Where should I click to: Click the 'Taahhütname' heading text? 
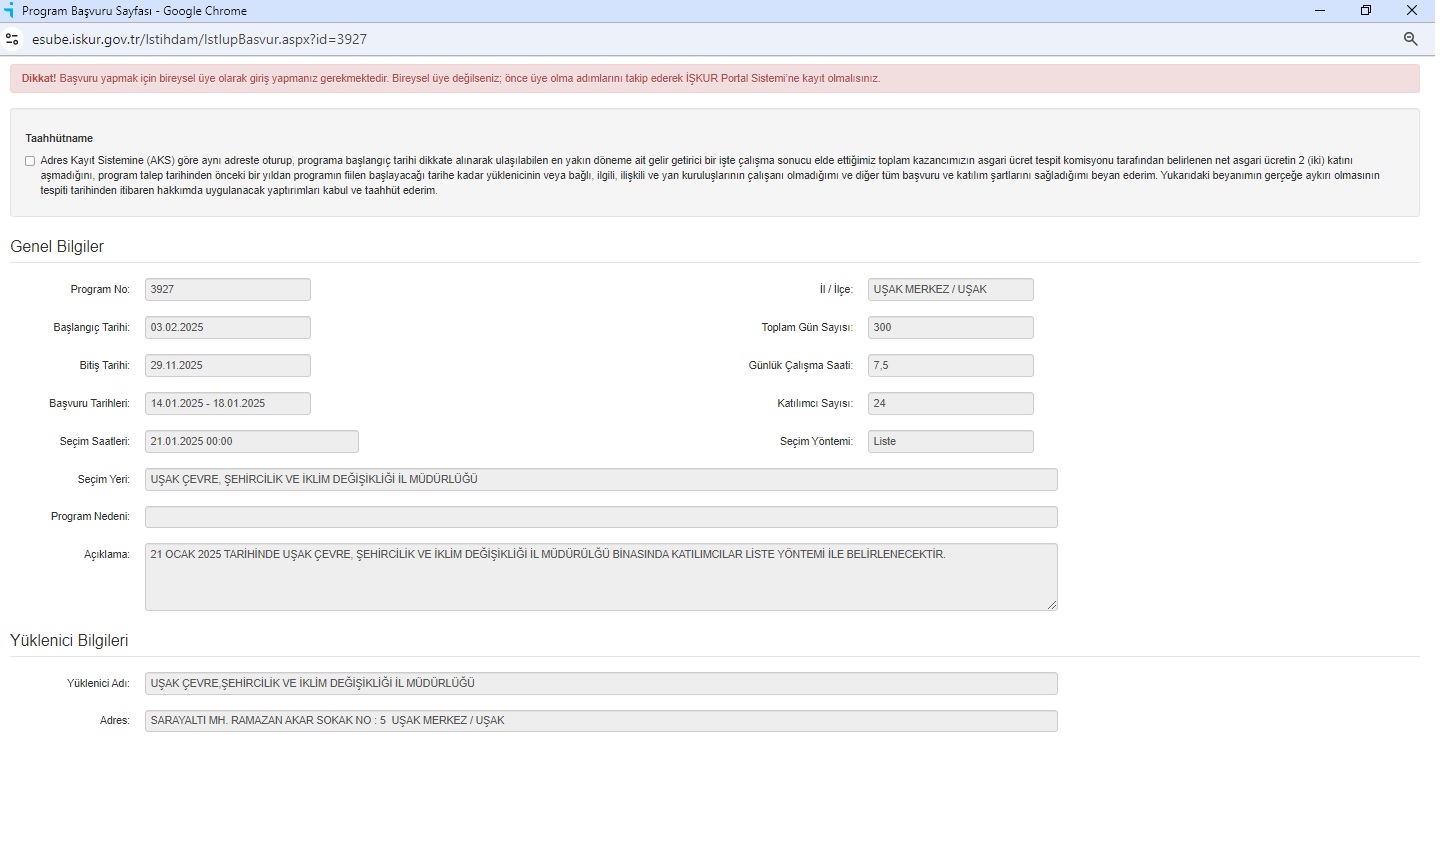click(59, 139)
